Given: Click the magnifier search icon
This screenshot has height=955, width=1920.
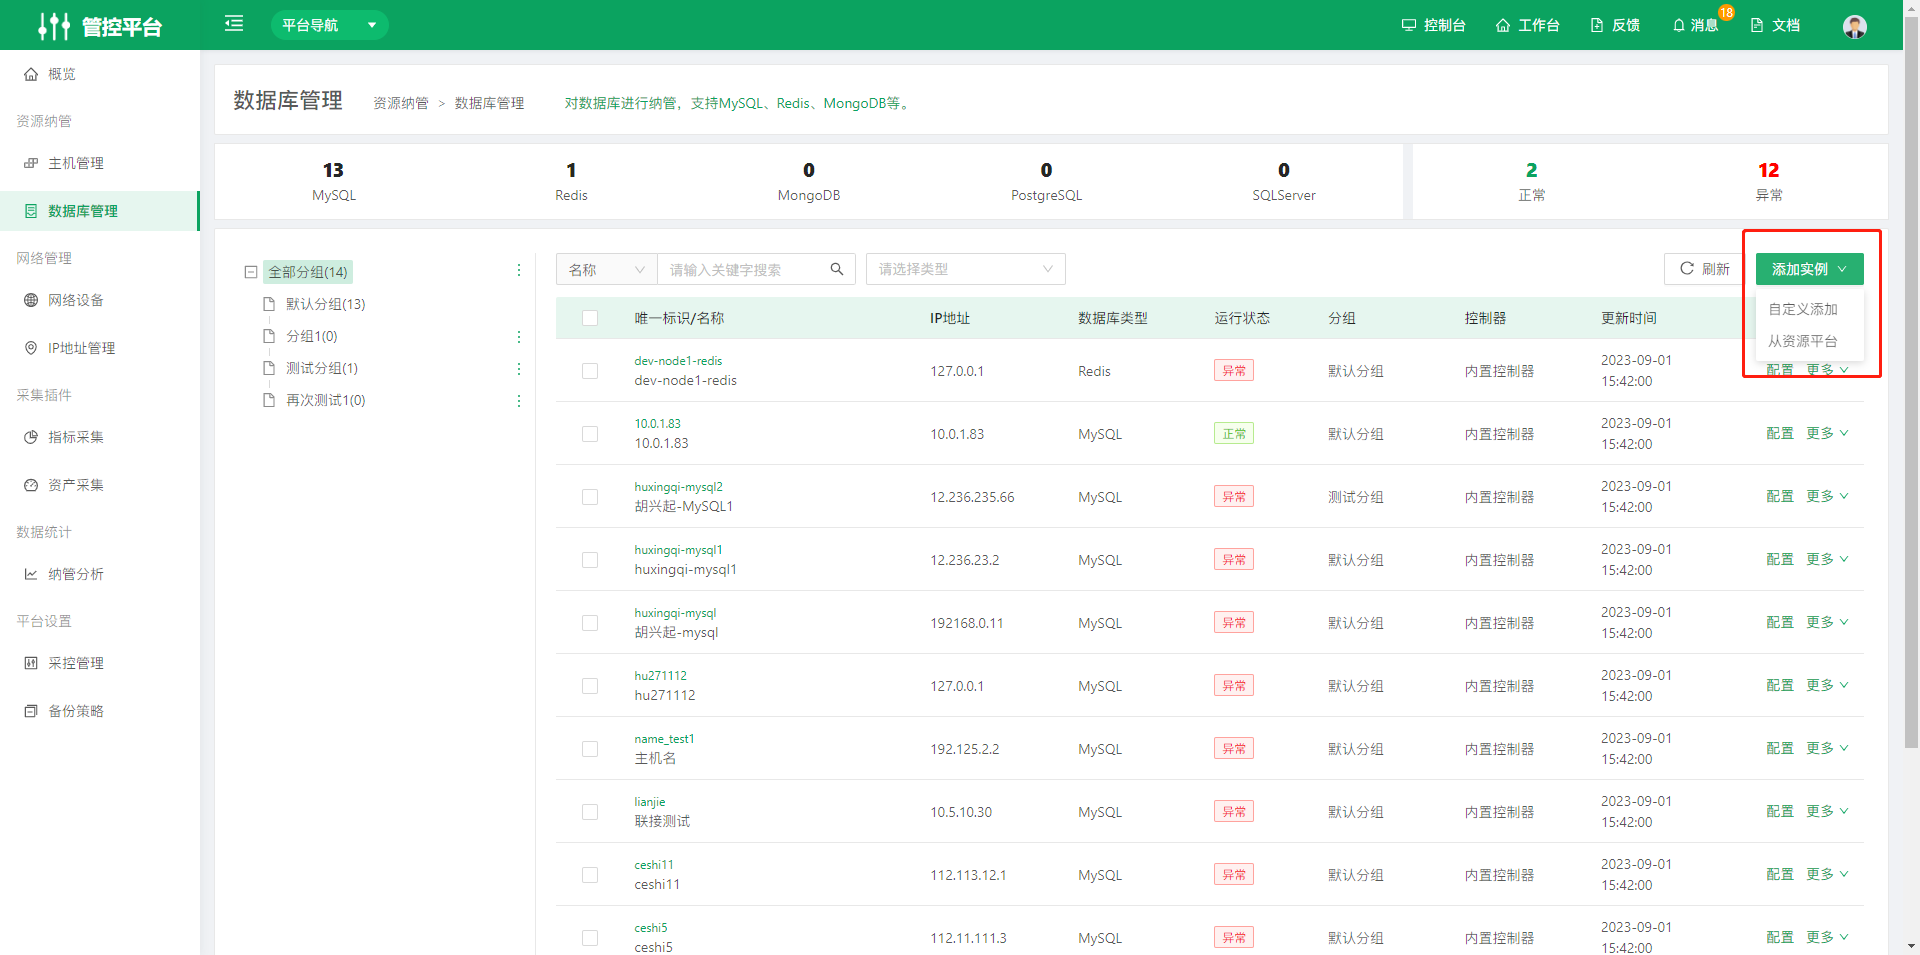Looking at the screenshot, I should pyautogui.click(x=837, y=269).
